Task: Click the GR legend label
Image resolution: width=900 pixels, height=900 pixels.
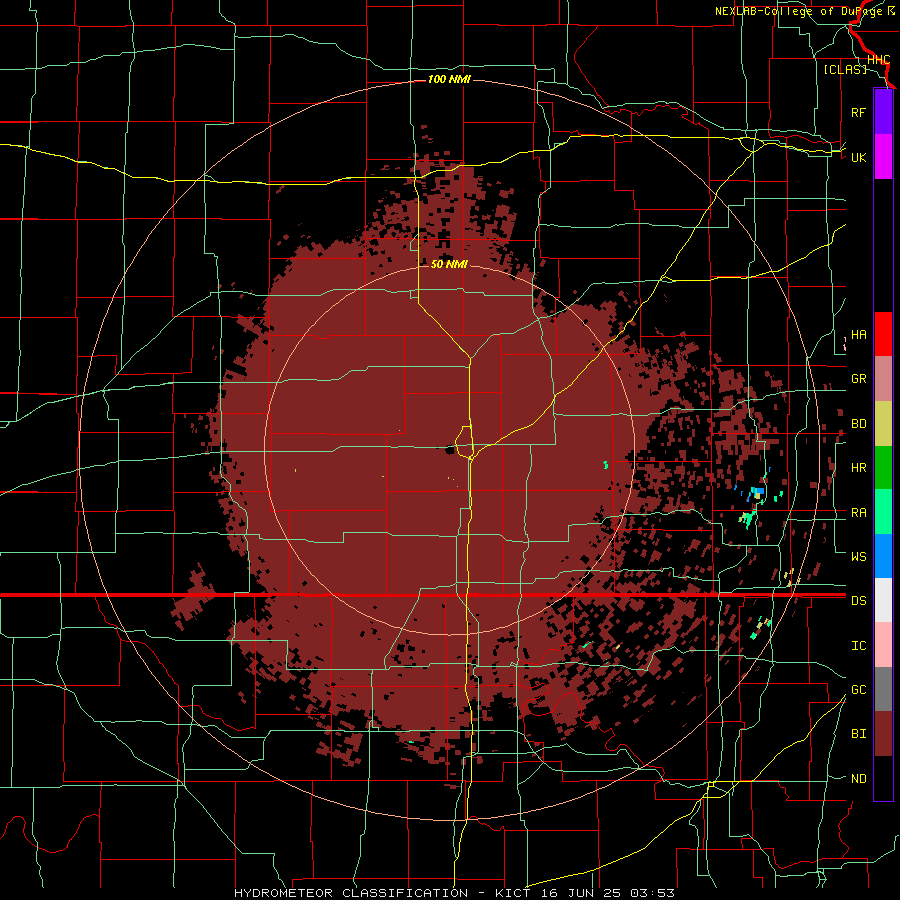Action: [858, 379]
